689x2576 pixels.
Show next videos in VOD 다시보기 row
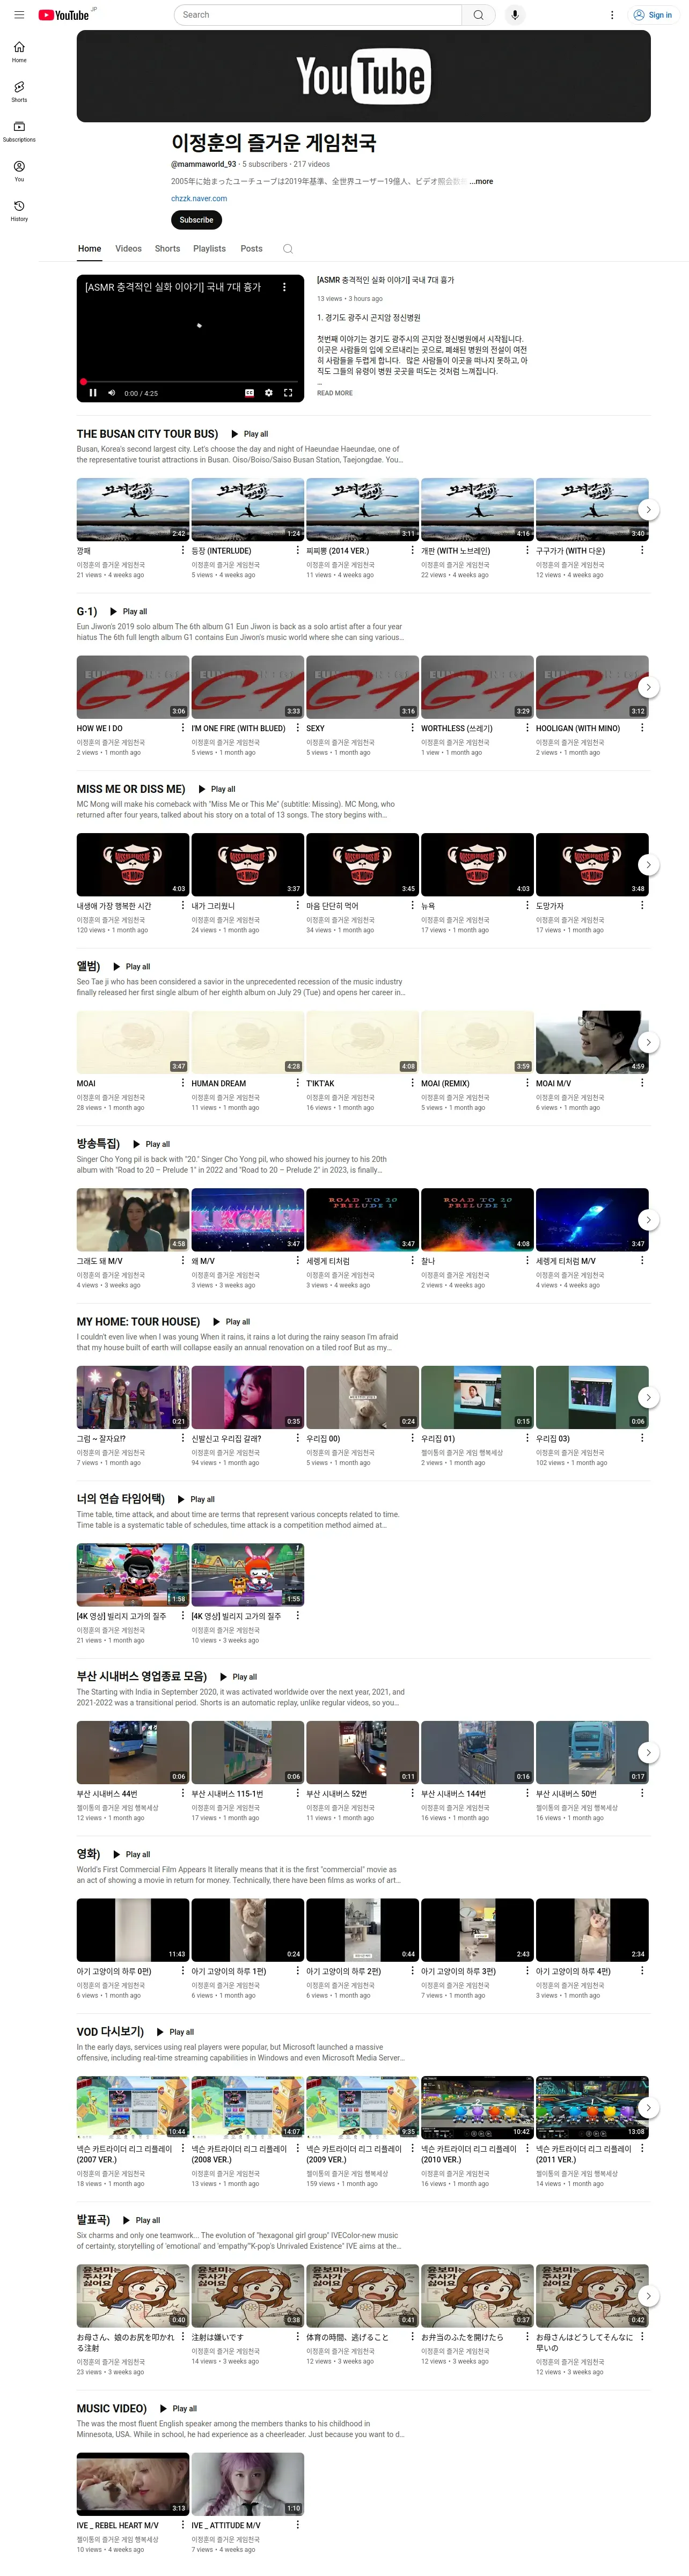(x=648, y=2107)
